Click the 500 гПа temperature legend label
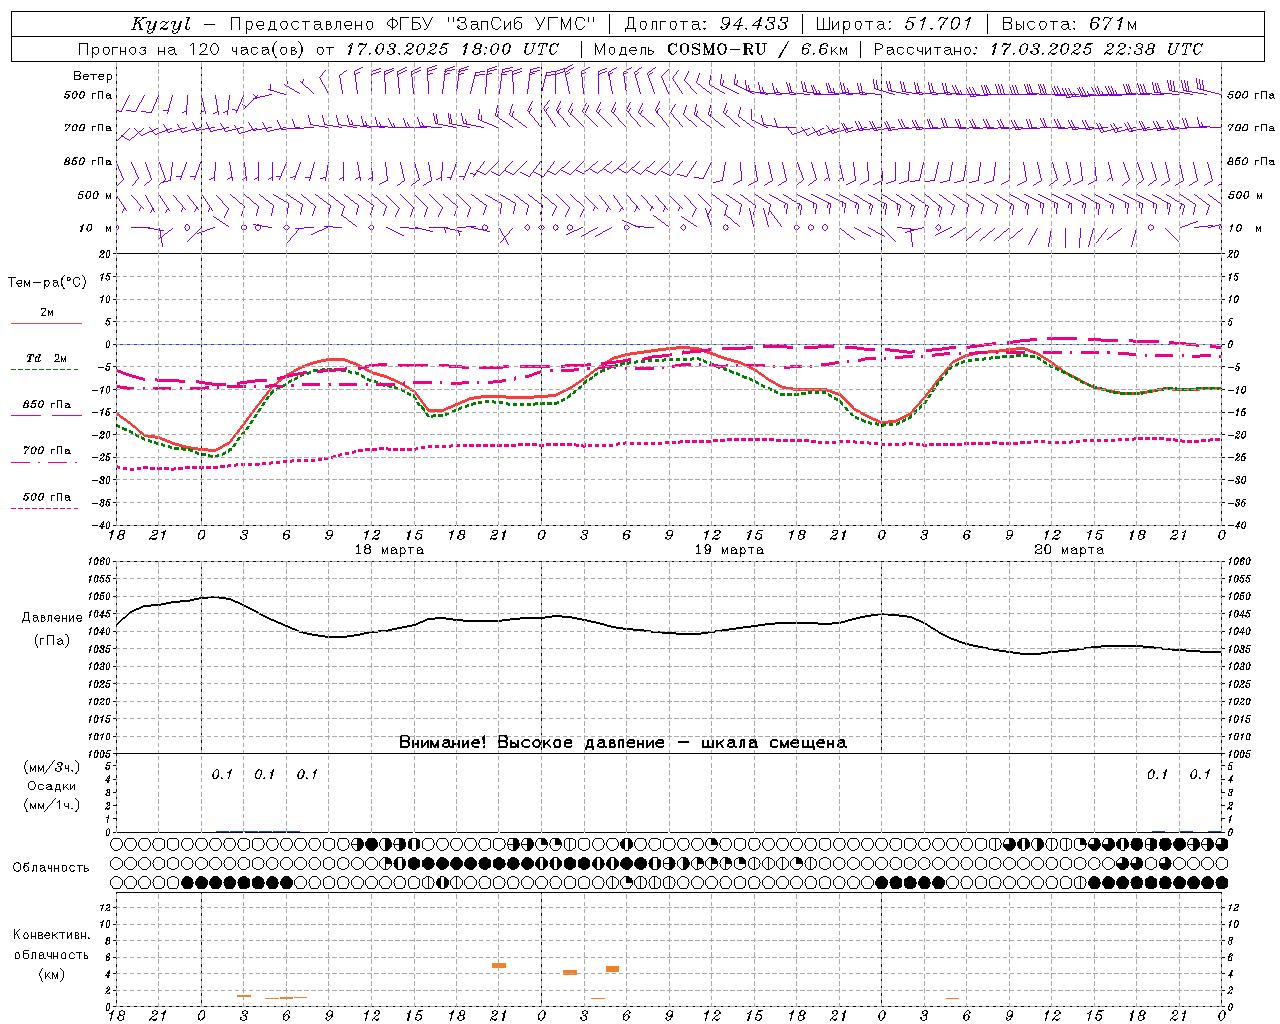 [x=47, y=497]
